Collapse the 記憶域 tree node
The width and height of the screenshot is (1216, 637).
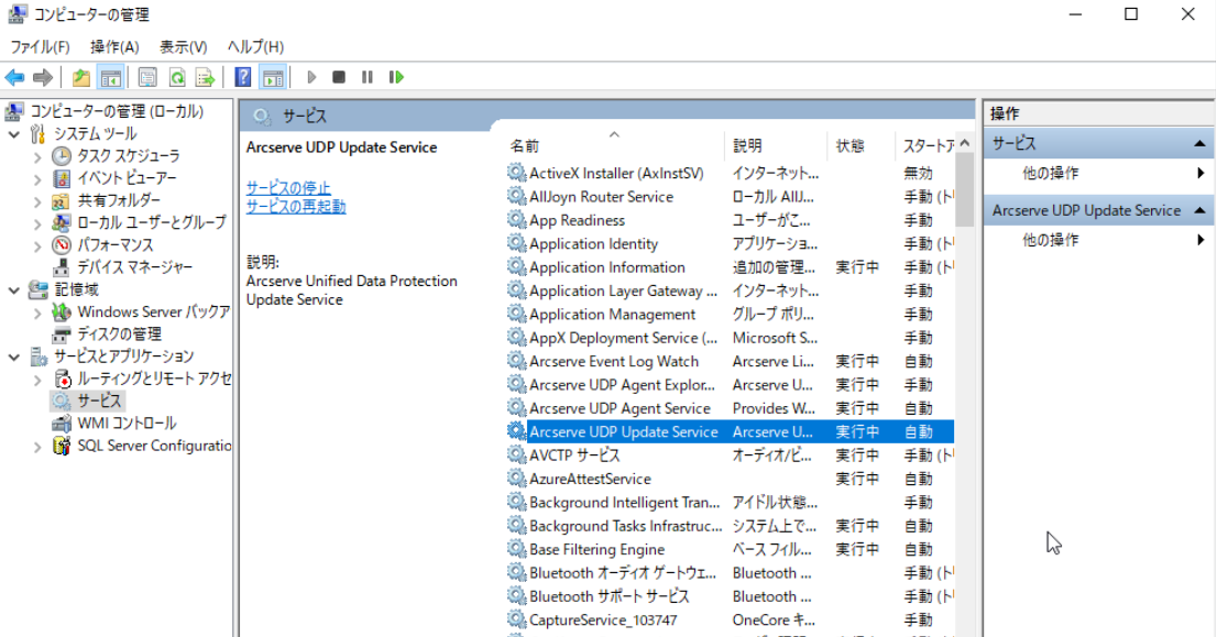(x=14, y=290)
